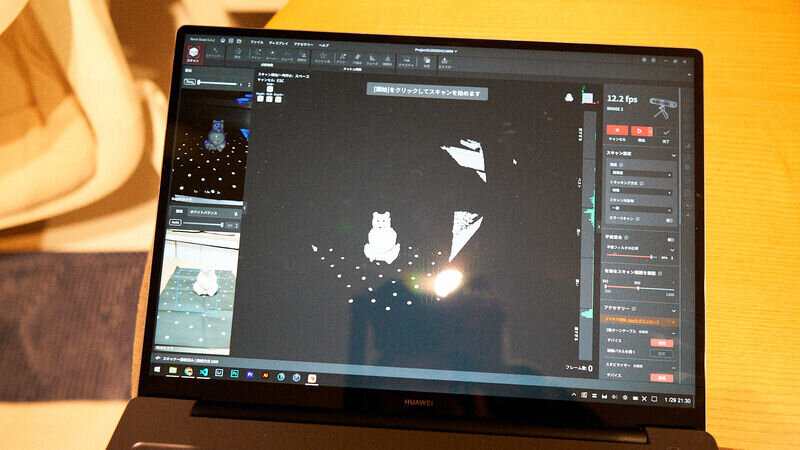Screen dimensions: 800x450
Task: Click the depth camera preview image
Action: tap(212, 146)
